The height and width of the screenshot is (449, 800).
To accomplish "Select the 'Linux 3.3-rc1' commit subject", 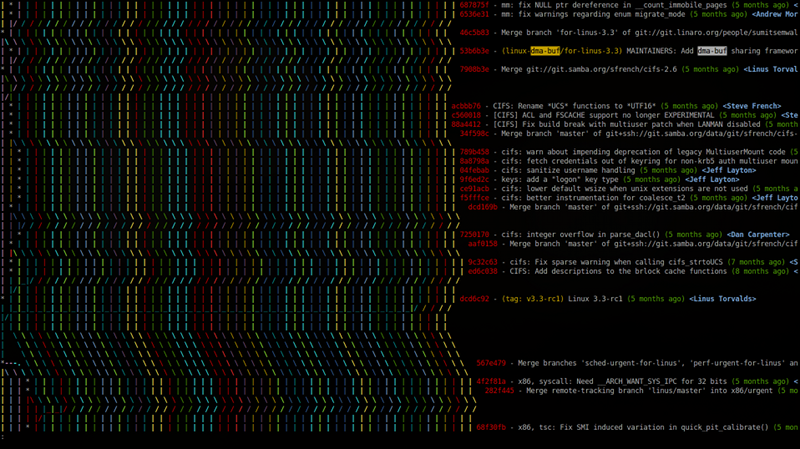I will click(595, 299).
